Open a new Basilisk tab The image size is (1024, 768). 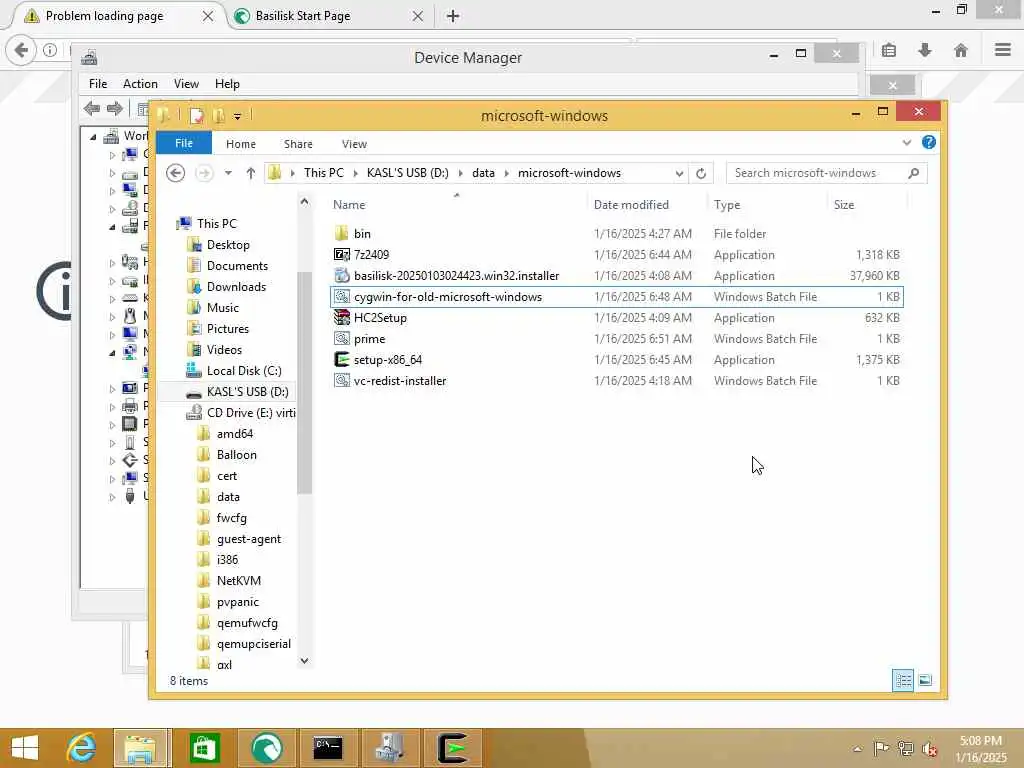453,16
